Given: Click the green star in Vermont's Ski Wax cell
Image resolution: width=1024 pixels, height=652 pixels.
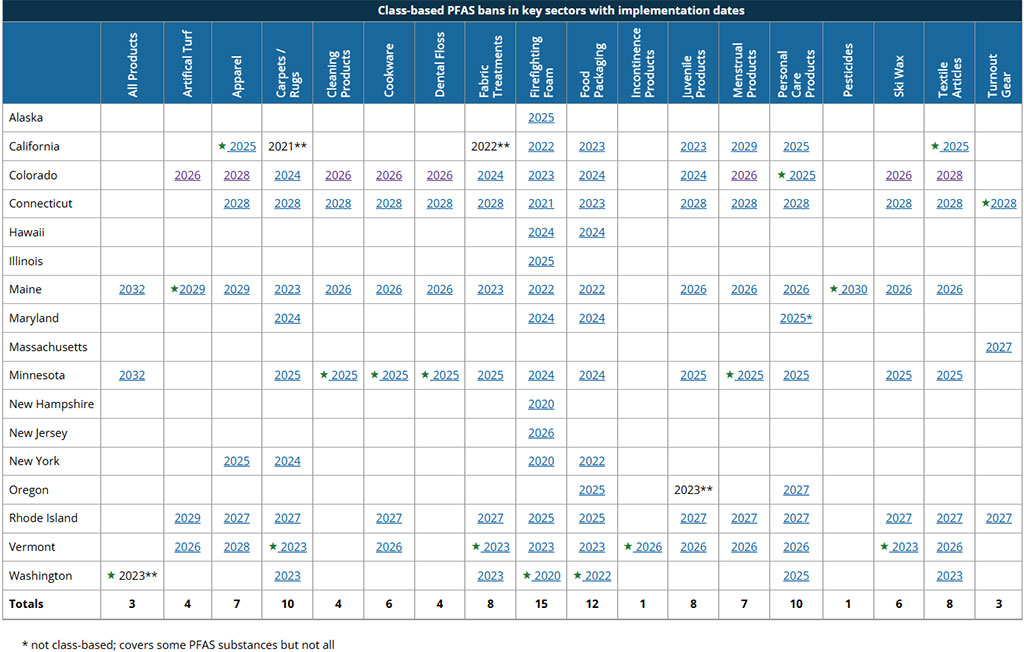Looking at the screenshot, I should pyautogui.click(x=884, y=546).
